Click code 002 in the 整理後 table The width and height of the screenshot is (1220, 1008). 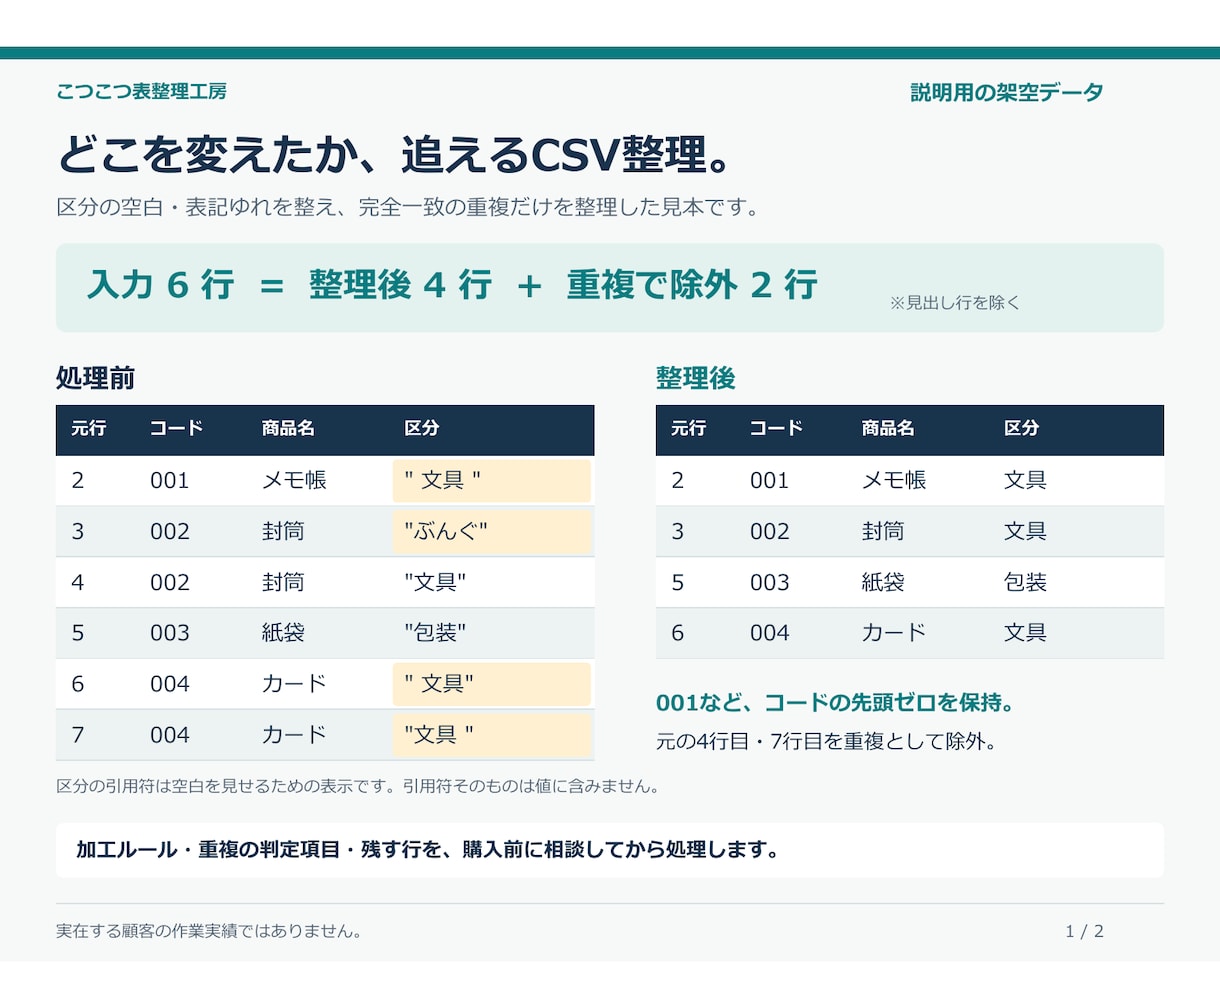point(769,531)
